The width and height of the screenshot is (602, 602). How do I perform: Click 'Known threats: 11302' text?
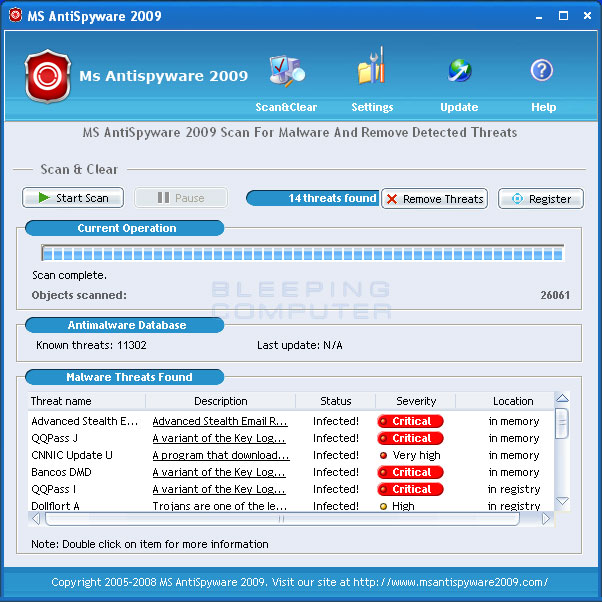pyautogui.click(x=91, y=345)
